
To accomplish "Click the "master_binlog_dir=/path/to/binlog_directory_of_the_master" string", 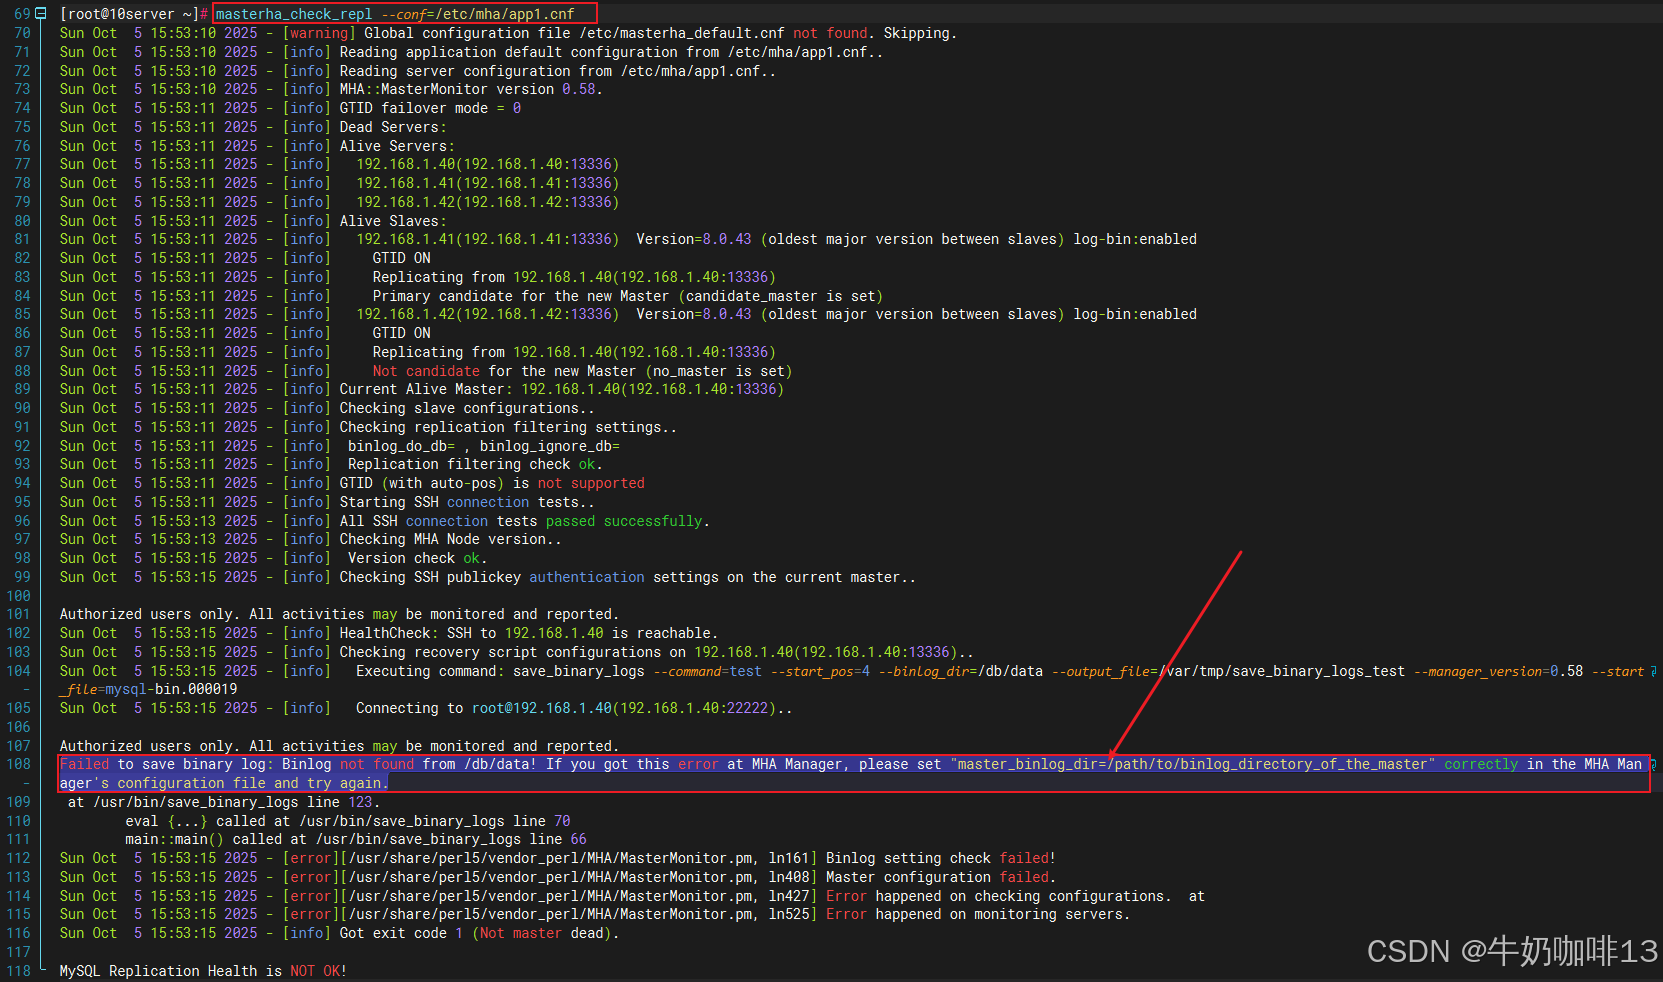I will click(1192, 764).
